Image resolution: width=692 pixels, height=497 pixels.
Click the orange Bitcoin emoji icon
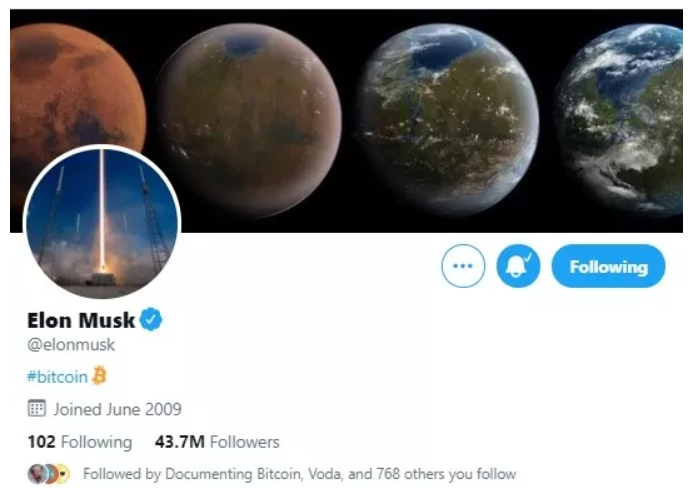click(99, 376)
